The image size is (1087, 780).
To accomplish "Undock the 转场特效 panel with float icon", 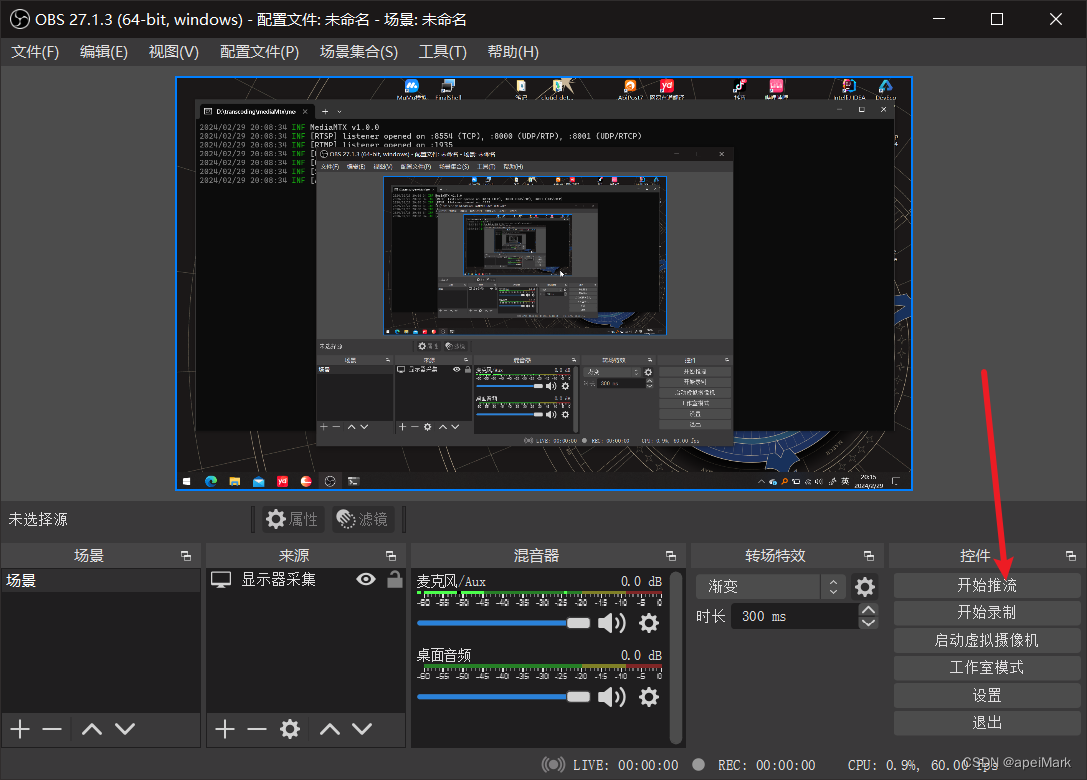I will coord(869,556).
